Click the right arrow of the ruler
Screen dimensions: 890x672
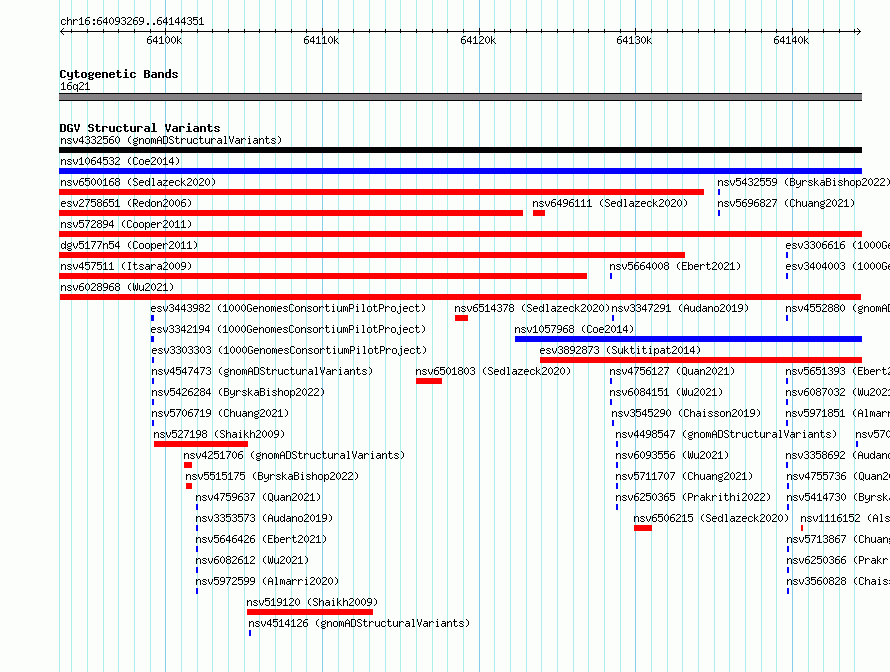(x=858, y=31)
